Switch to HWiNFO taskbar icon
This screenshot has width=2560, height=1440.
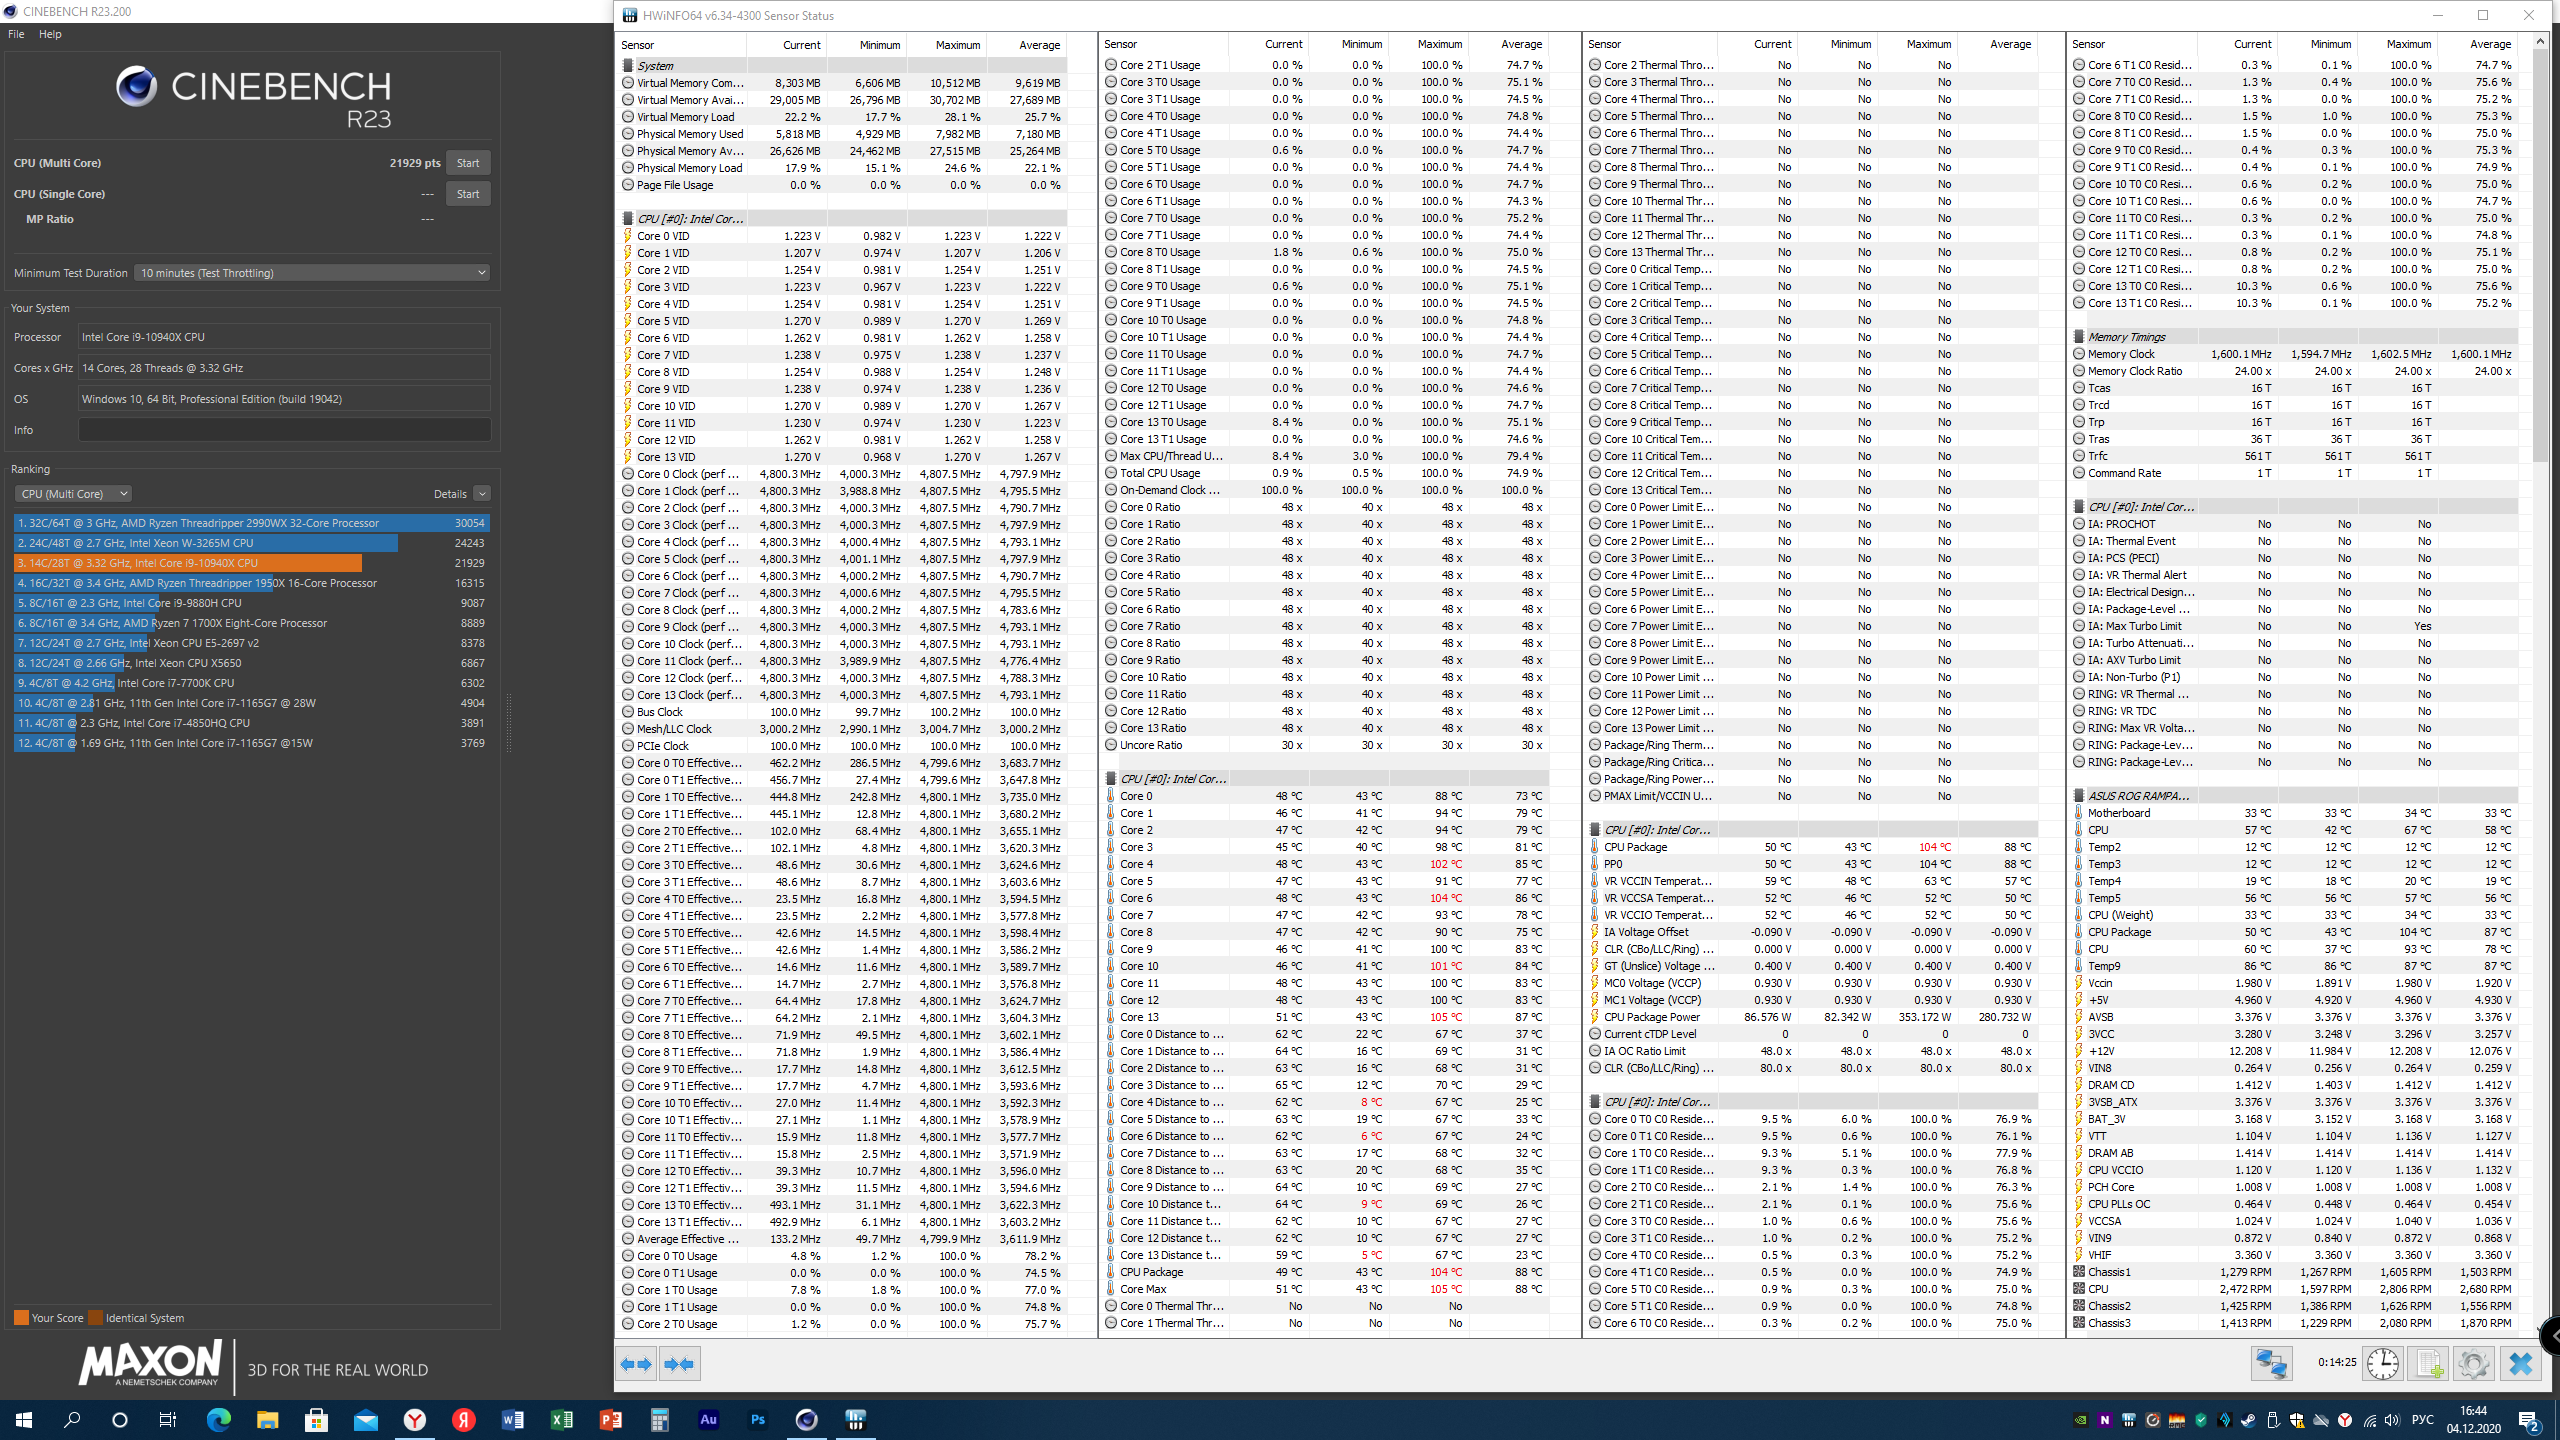point(855,1420)
